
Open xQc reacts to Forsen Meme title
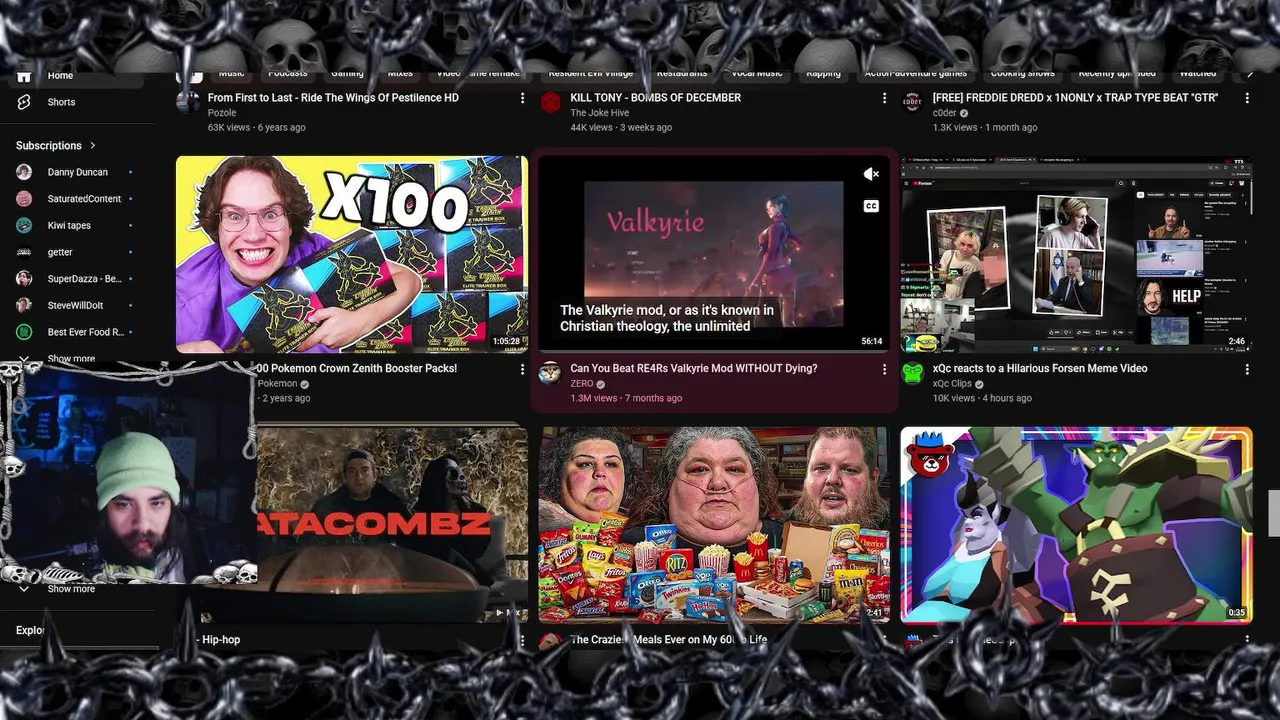coord(1040,369)
